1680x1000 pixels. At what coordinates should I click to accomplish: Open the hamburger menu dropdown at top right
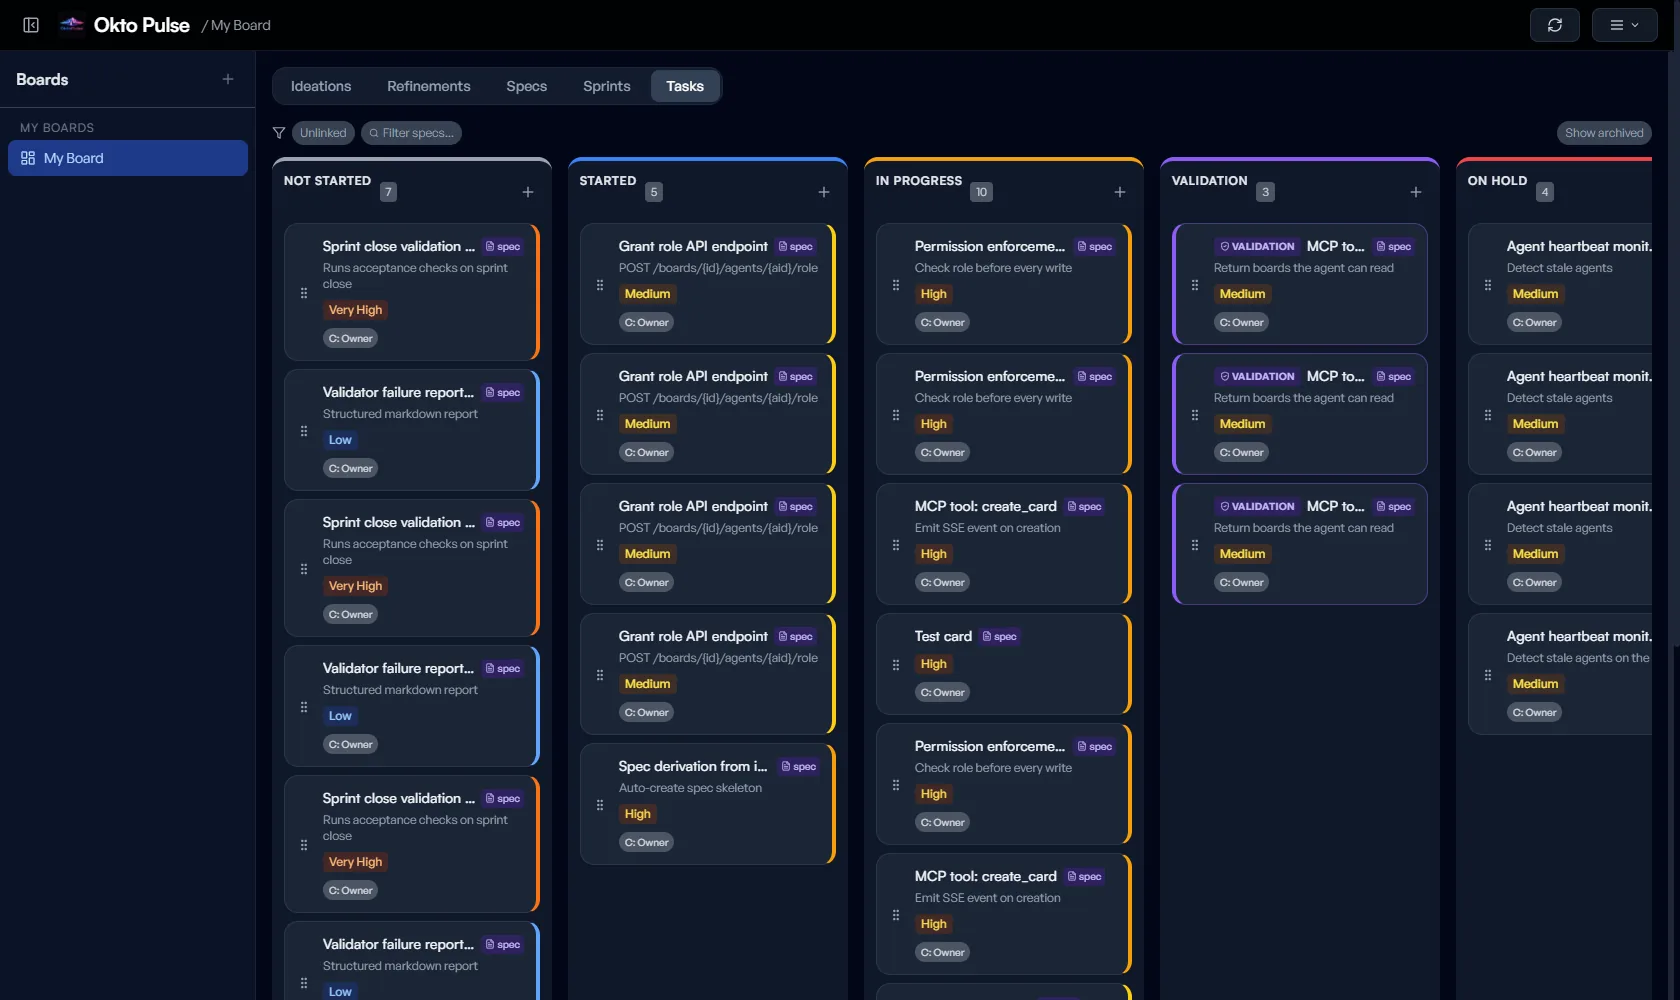point(1624,25)
